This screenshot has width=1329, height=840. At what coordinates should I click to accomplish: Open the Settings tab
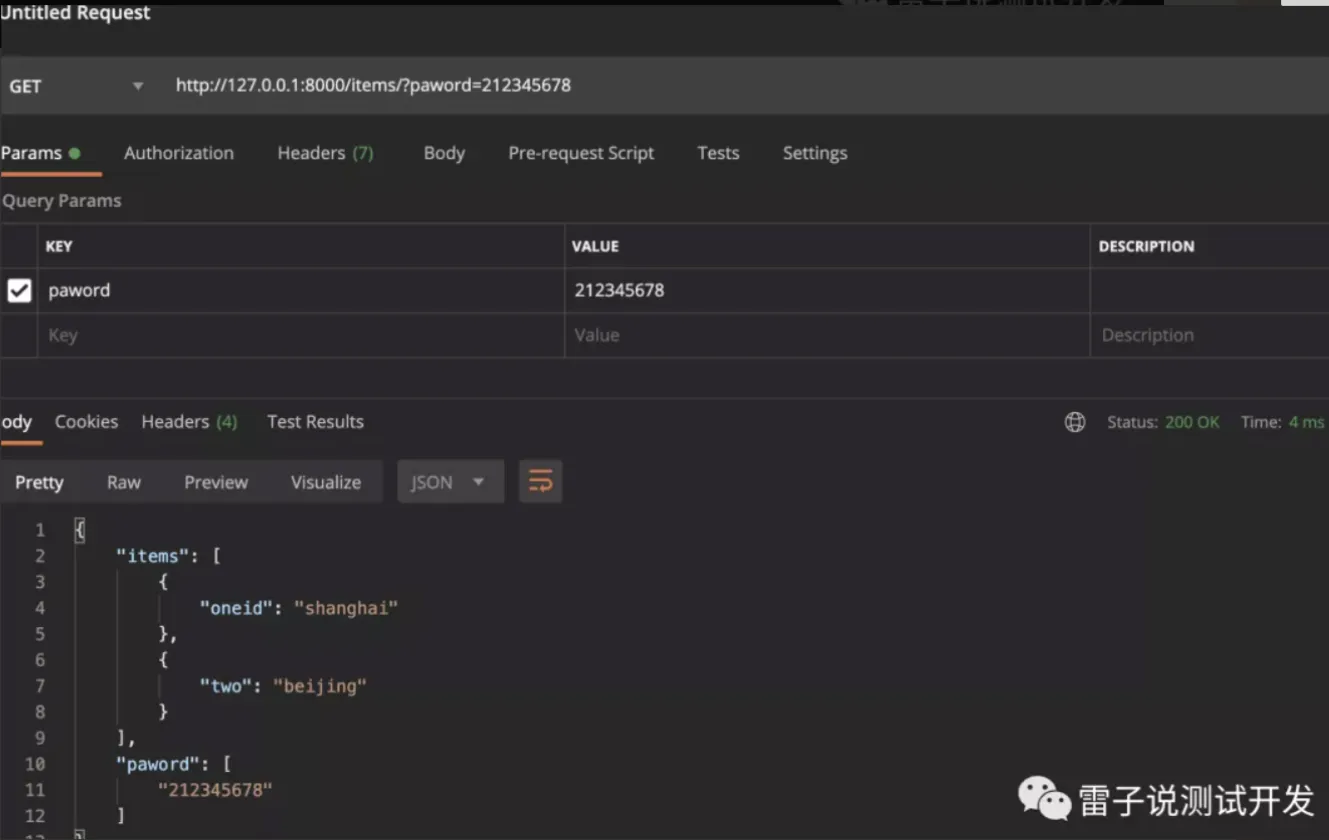pyautogui.click(x=815, y=153)
